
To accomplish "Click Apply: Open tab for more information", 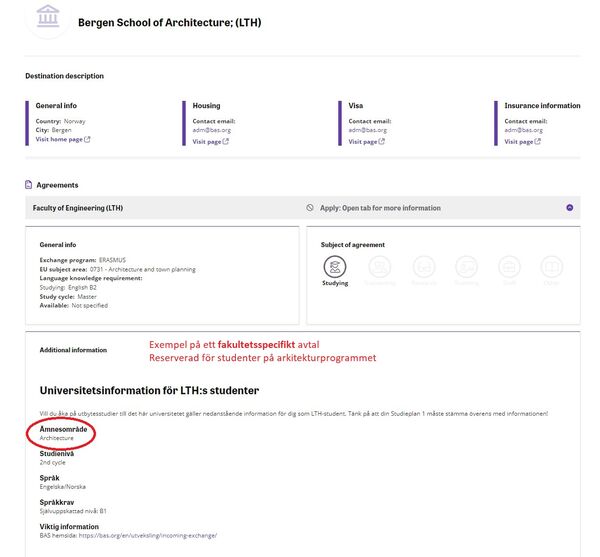I will (380, 208).
